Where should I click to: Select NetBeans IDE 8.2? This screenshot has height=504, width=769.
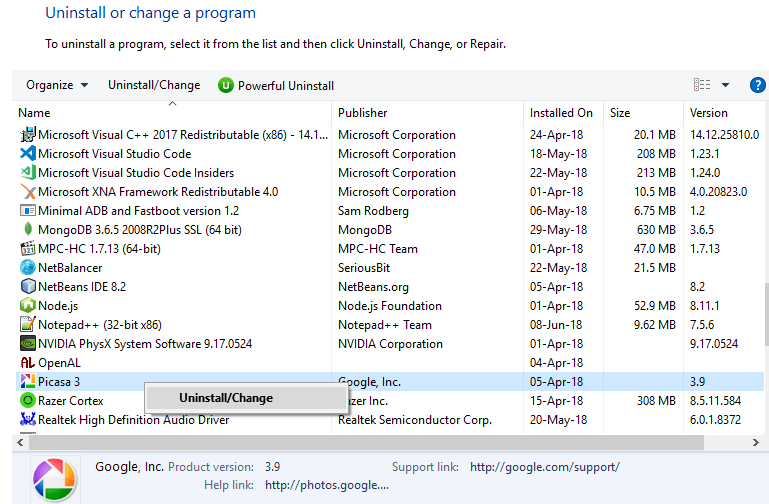[x=82, y=286]
